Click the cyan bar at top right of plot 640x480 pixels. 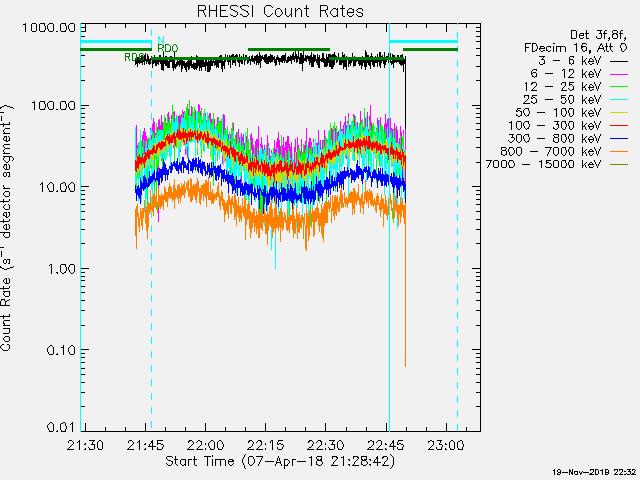pos(424,42)
